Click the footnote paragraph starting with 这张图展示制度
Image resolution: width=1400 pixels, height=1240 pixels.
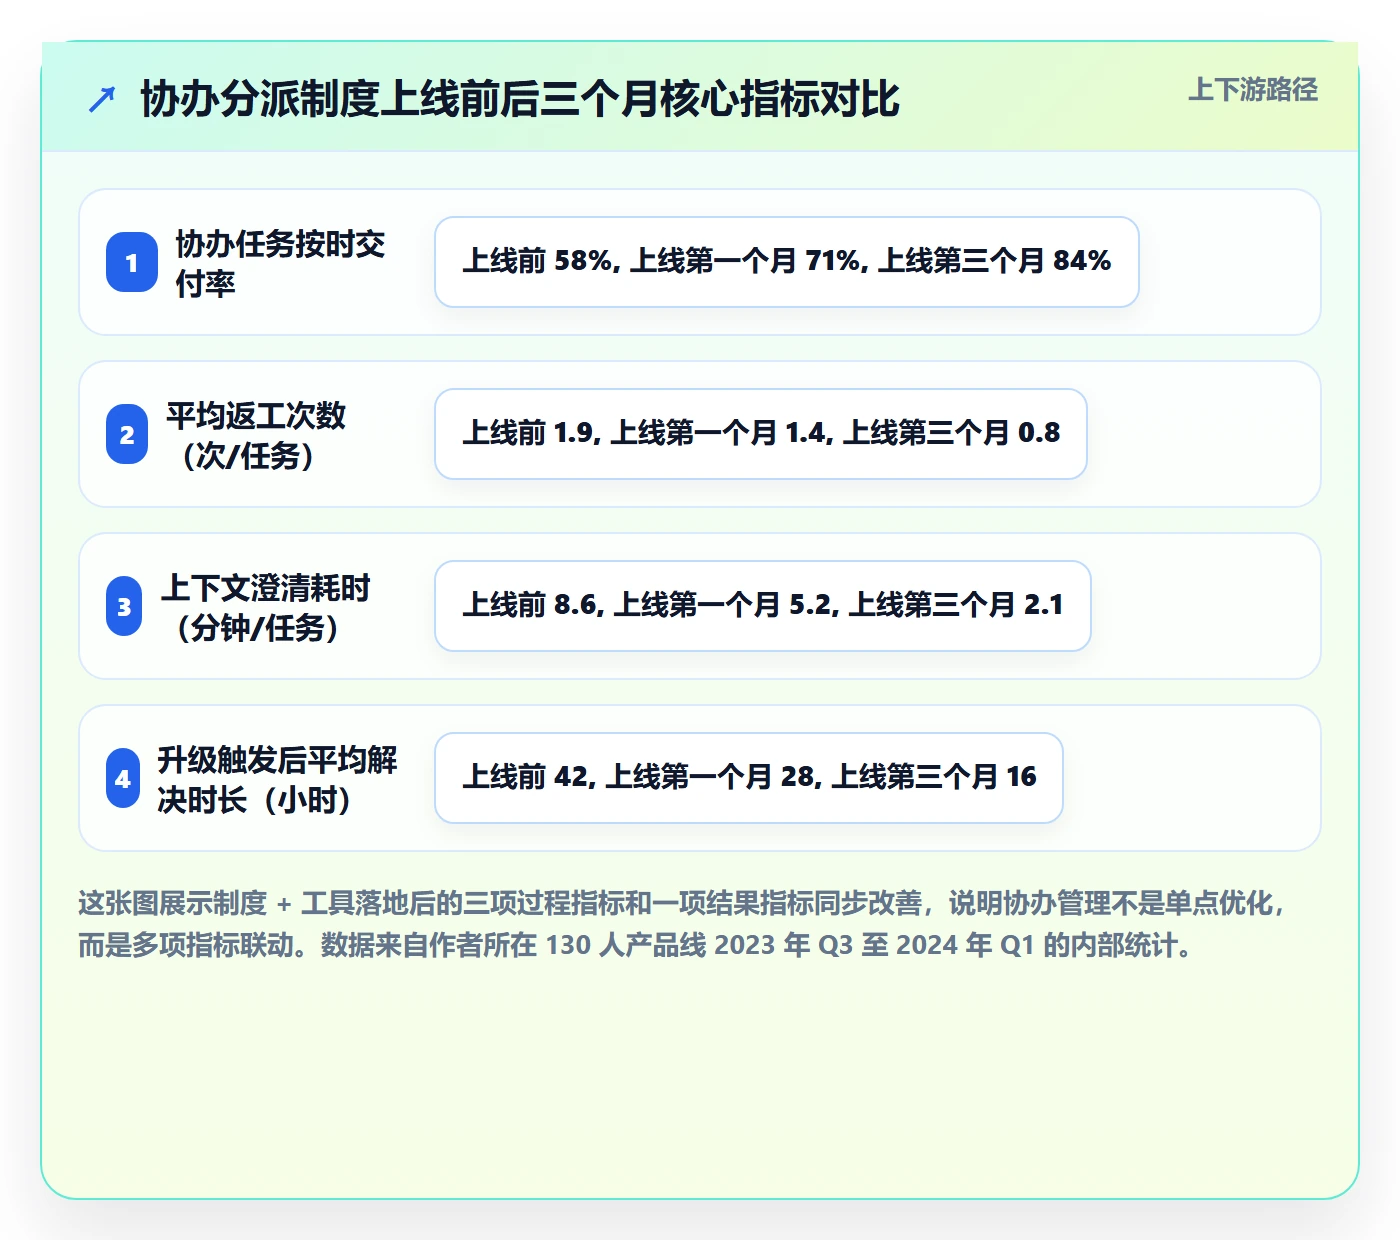point(682,924)
